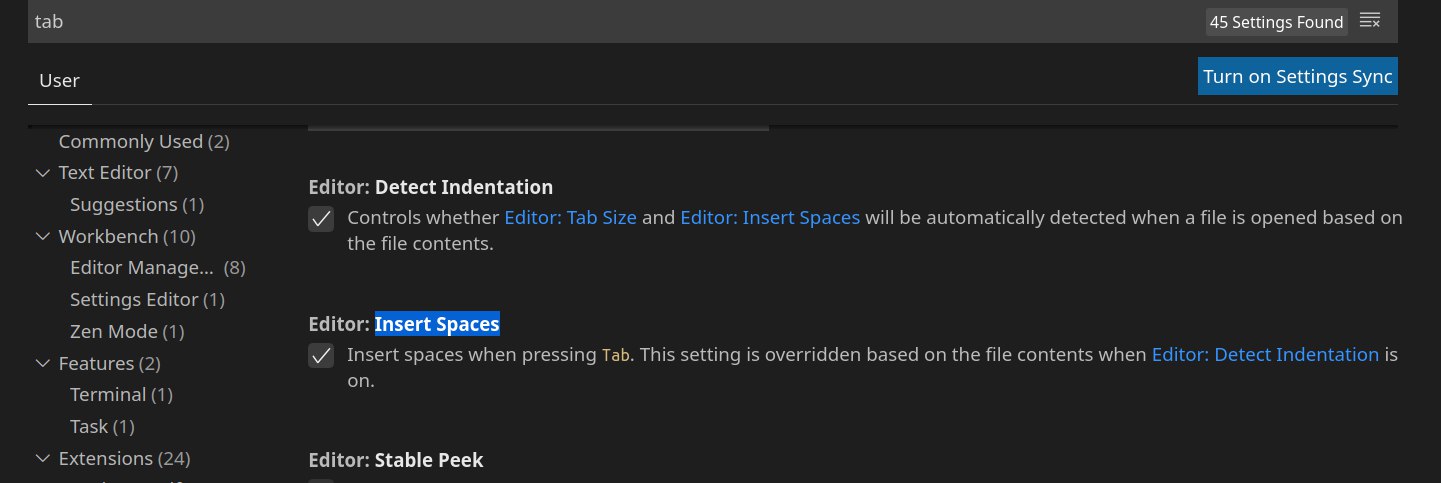Image resolution: width=1441 pixels, height=483 pixels.
Task: Open Editor Management settings group
Action: (158, 268)
